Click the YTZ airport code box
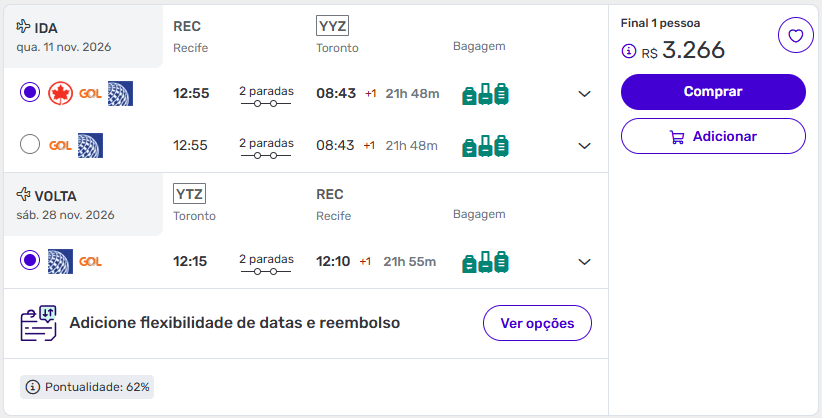 coord(189,194)
